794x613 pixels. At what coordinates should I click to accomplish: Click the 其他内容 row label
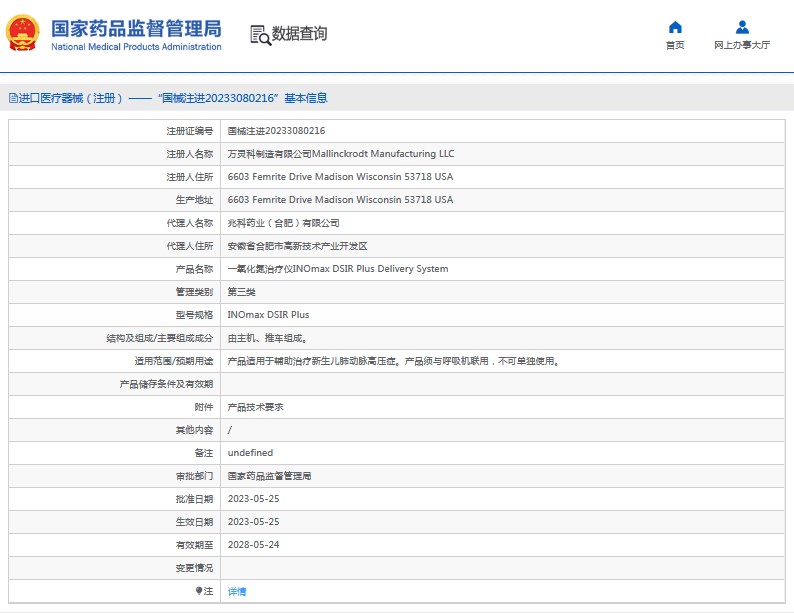coord(194,430)
